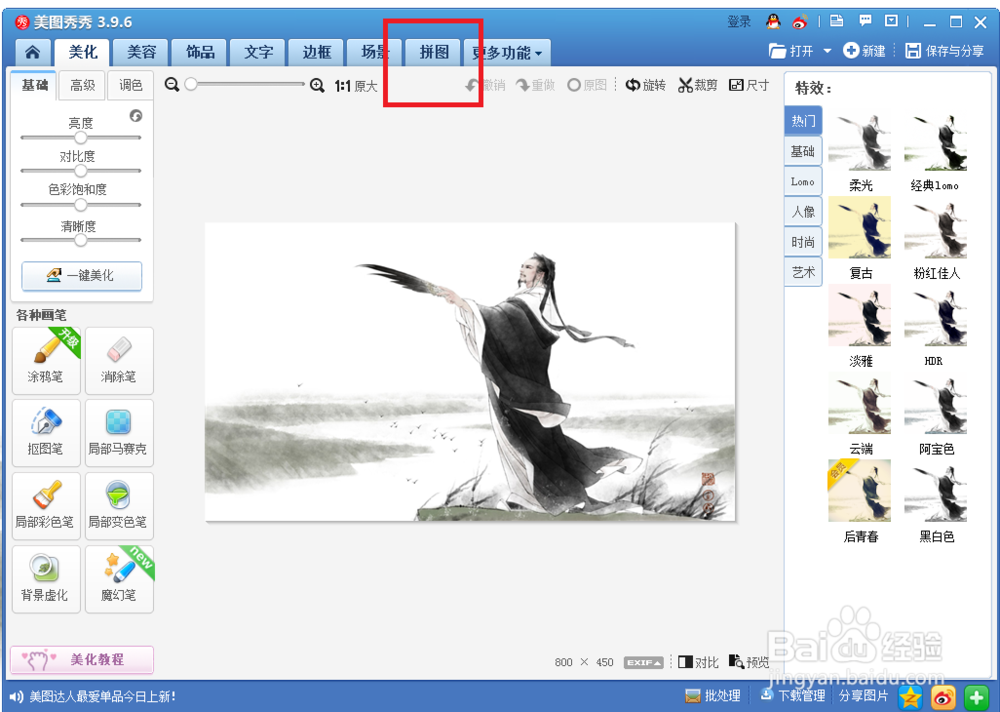This screenshot has height=712, width=1000.
Task: Click the 亮度 brightness slider handle
Action: click(80, 137)
